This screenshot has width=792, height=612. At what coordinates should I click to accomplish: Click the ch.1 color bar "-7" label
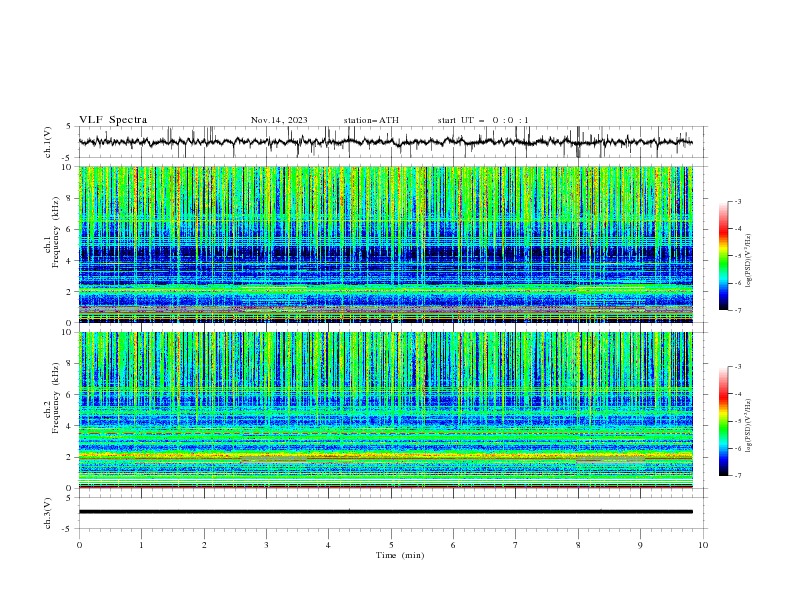tap(737, 310)
